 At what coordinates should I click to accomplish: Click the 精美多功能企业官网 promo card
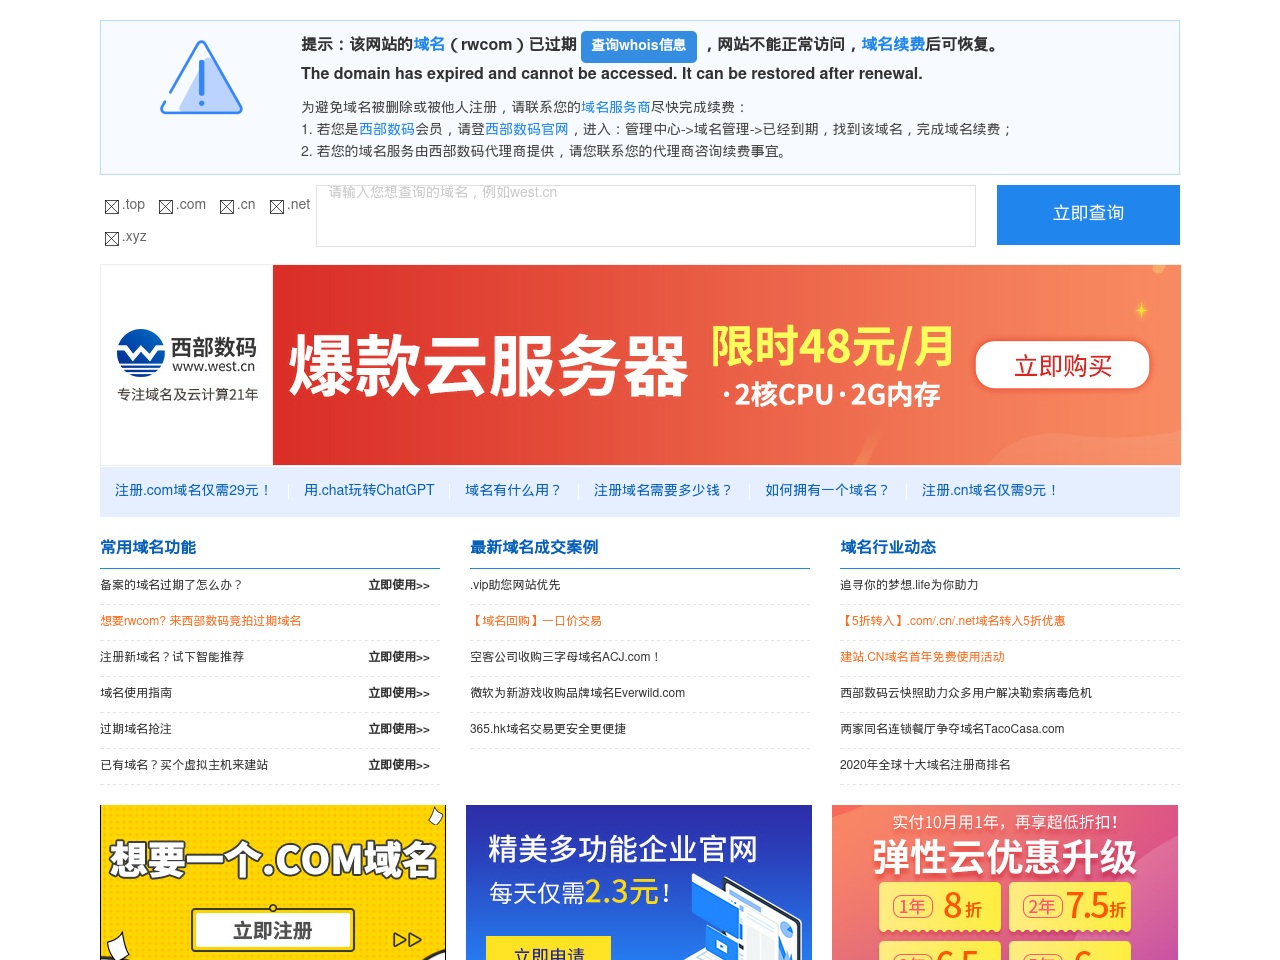(x=639, y=882)
